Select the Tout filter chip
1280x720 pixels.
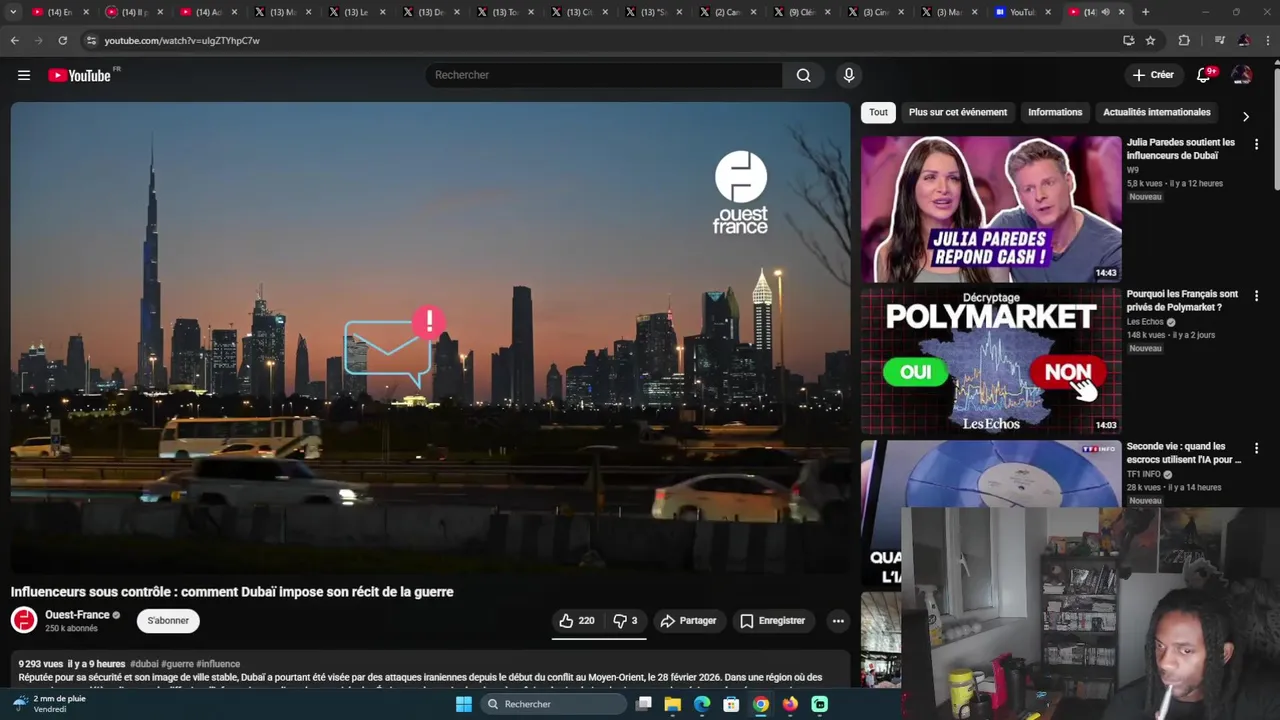point(878,112)
